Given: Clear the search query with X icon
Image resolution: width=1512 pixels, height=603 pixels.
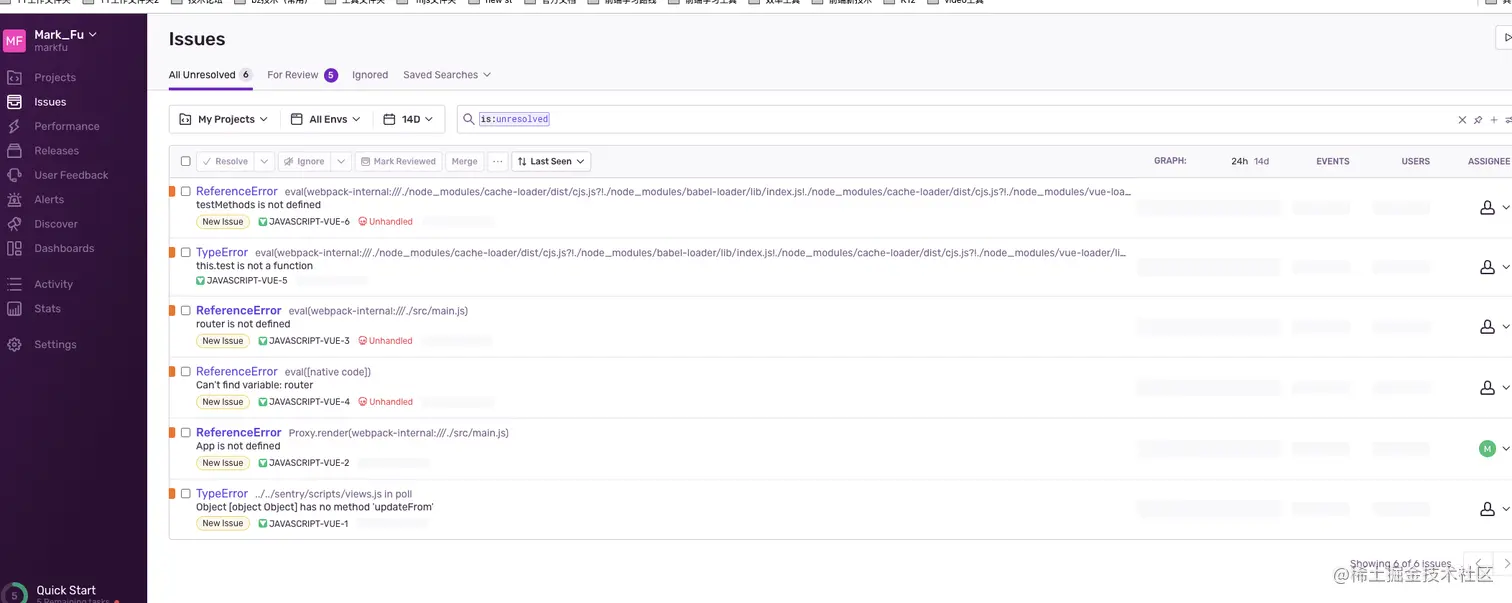Looking at the screenshot, I should 1462,120.
